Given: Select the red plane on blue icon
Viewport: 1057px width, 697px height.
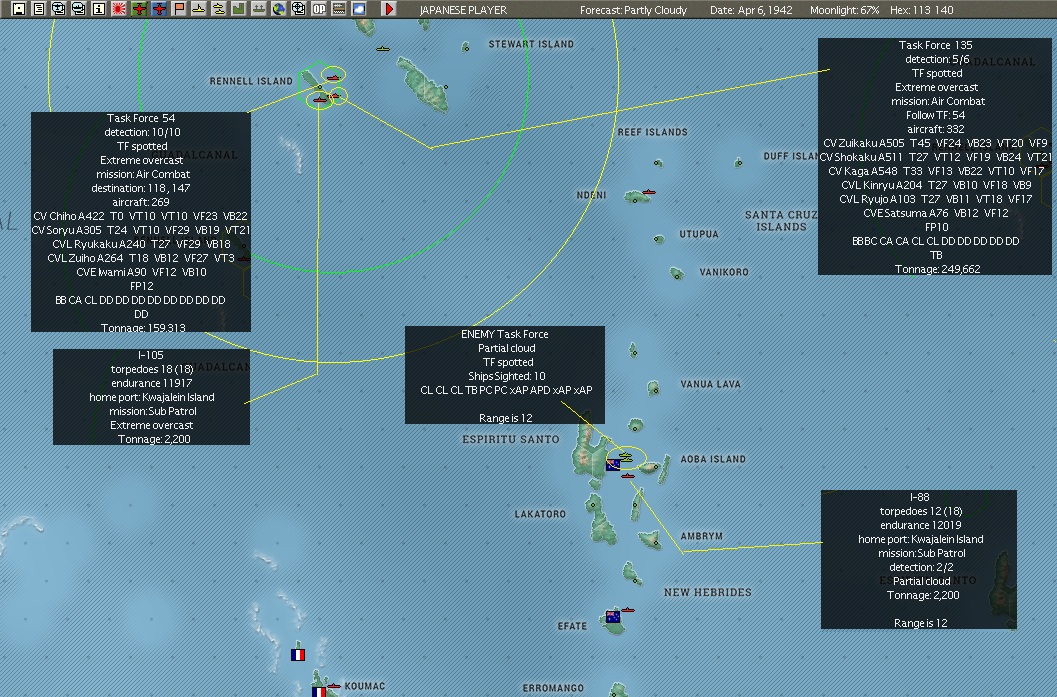Looking at the screenshot, I should point(159,9).
